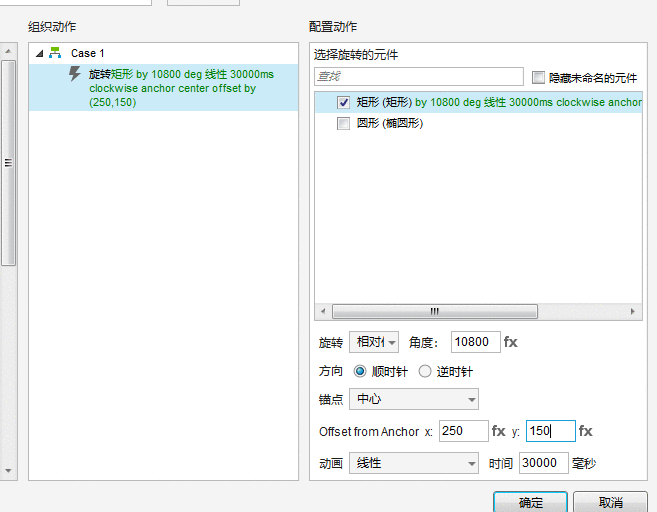Click the Offset x field with 250

(463, 431)
